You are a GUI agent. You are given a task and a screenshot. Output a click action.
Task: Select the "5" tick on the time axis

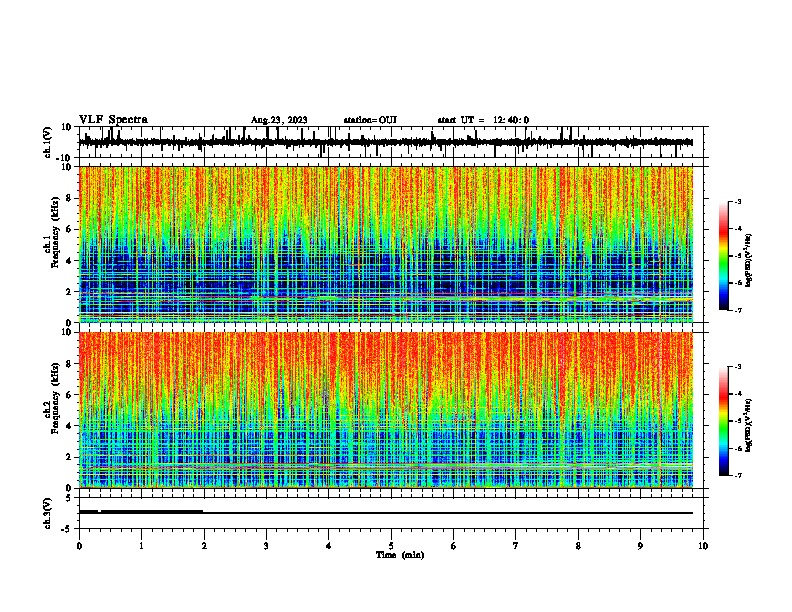391,546
